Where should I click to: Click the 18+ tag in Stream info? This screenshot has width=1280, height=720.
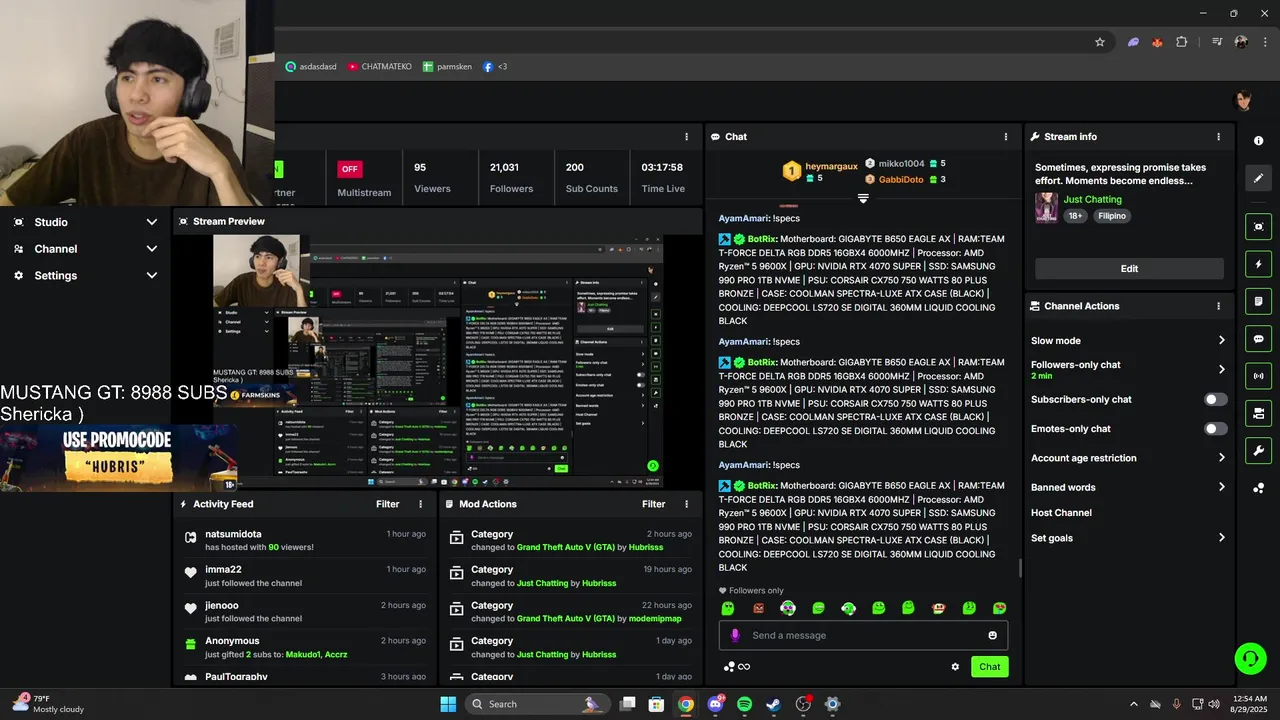click(1075, 216)
